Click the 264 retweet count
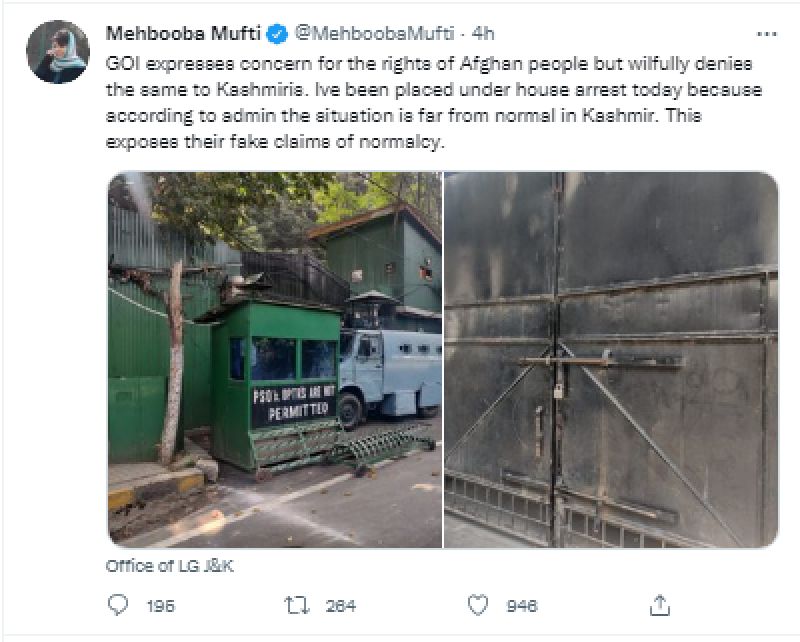The image size is (800, 642). pyautogui.click(x=340, y=606)
